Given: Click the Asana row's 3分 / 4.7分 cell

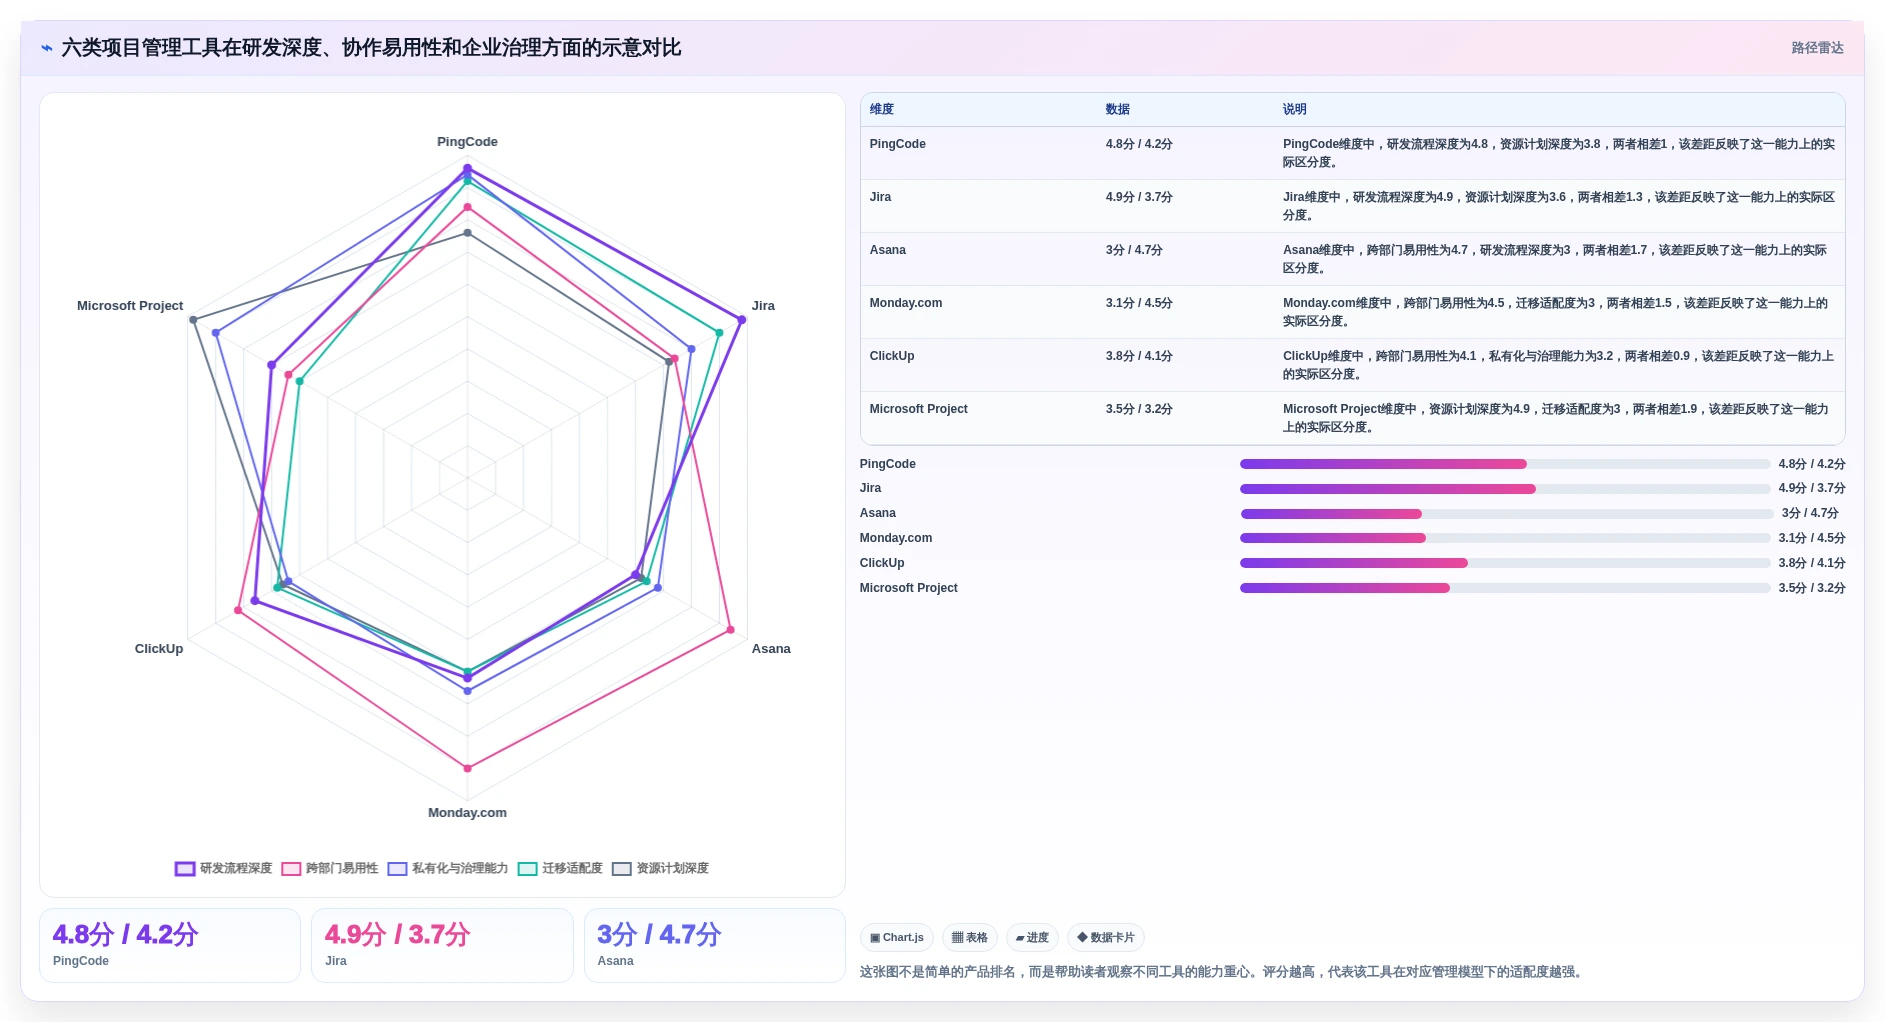Looking at the screenshot, I should pyautogui.click(x=1134, y=250).
